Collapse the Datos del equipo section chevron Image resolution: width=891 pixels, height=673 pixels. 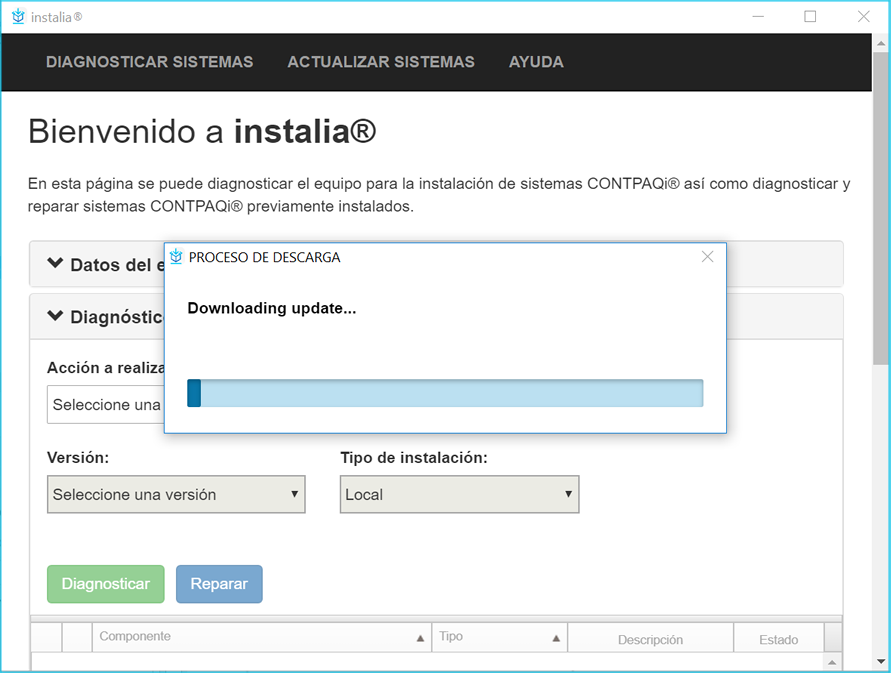tap(55, 263)
